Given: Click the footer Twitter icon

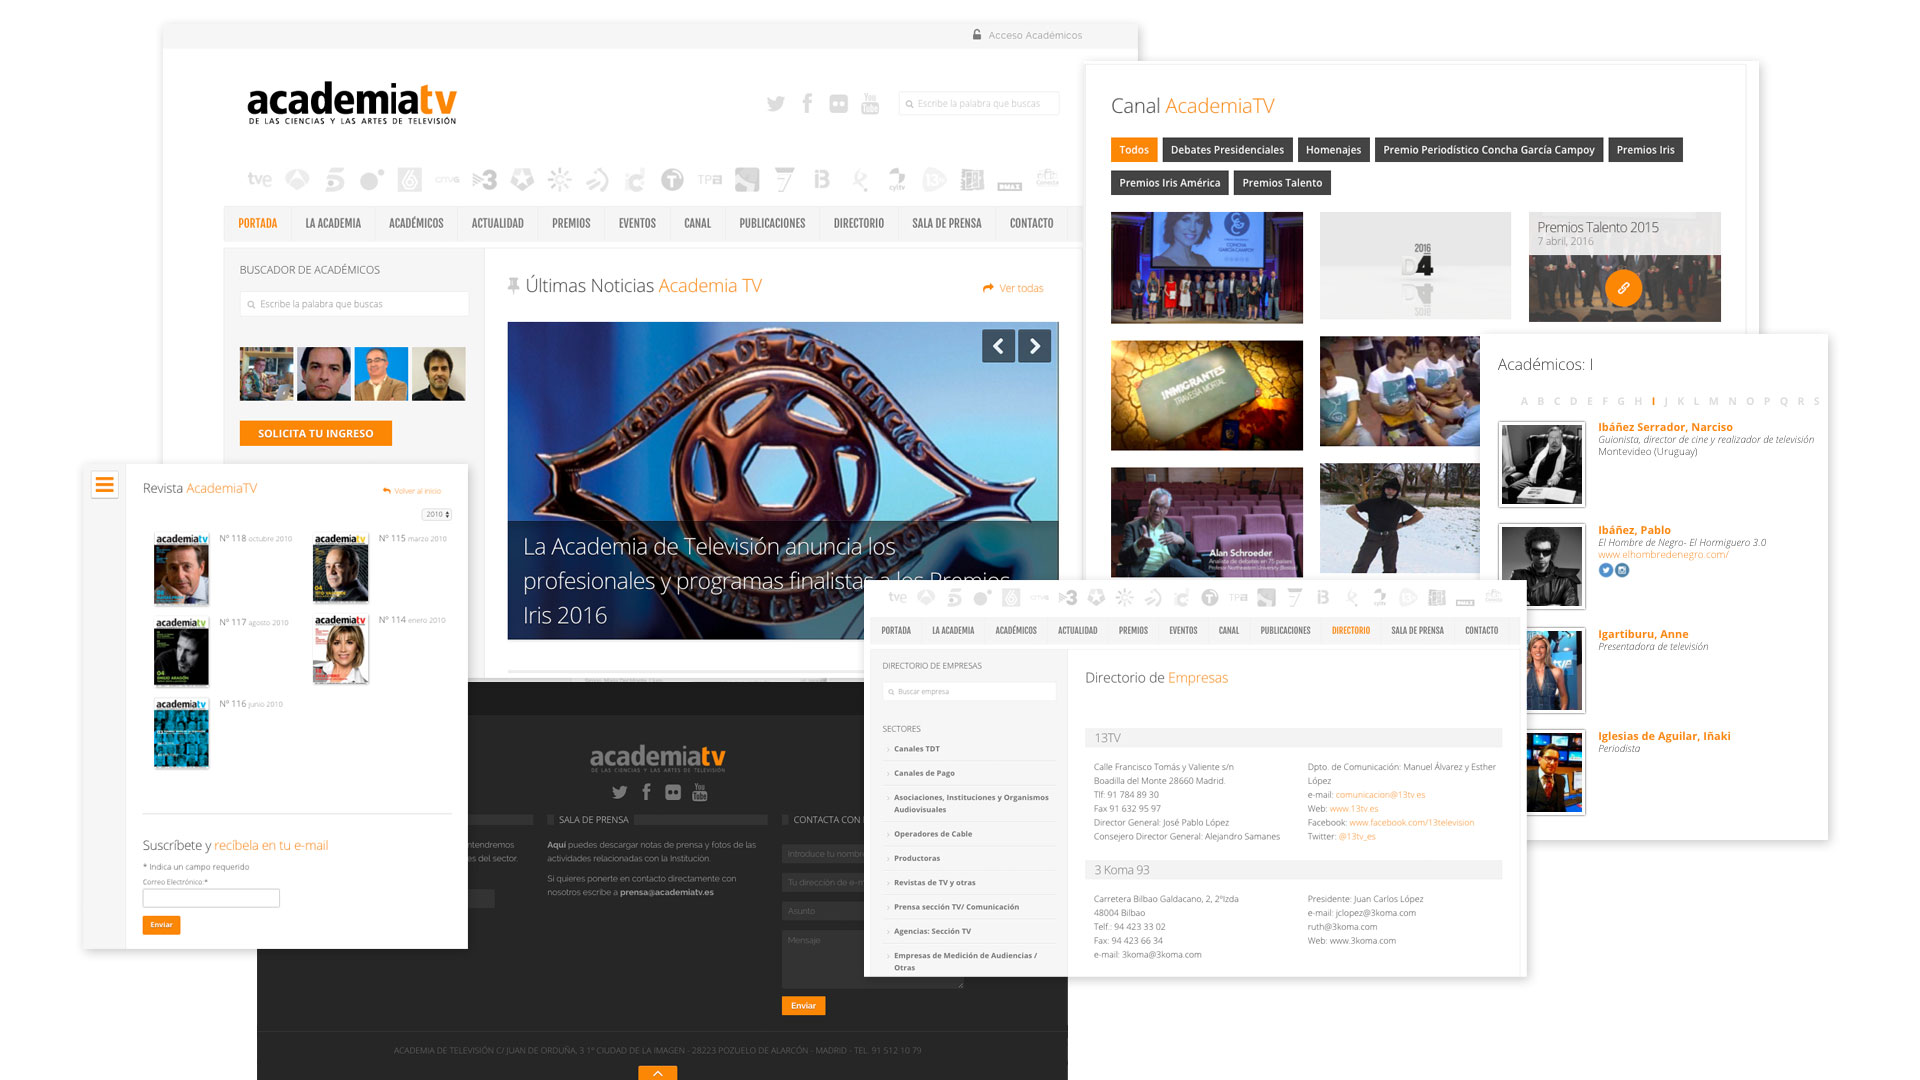Looking at the screenshot, I should [x=620, y=792].
